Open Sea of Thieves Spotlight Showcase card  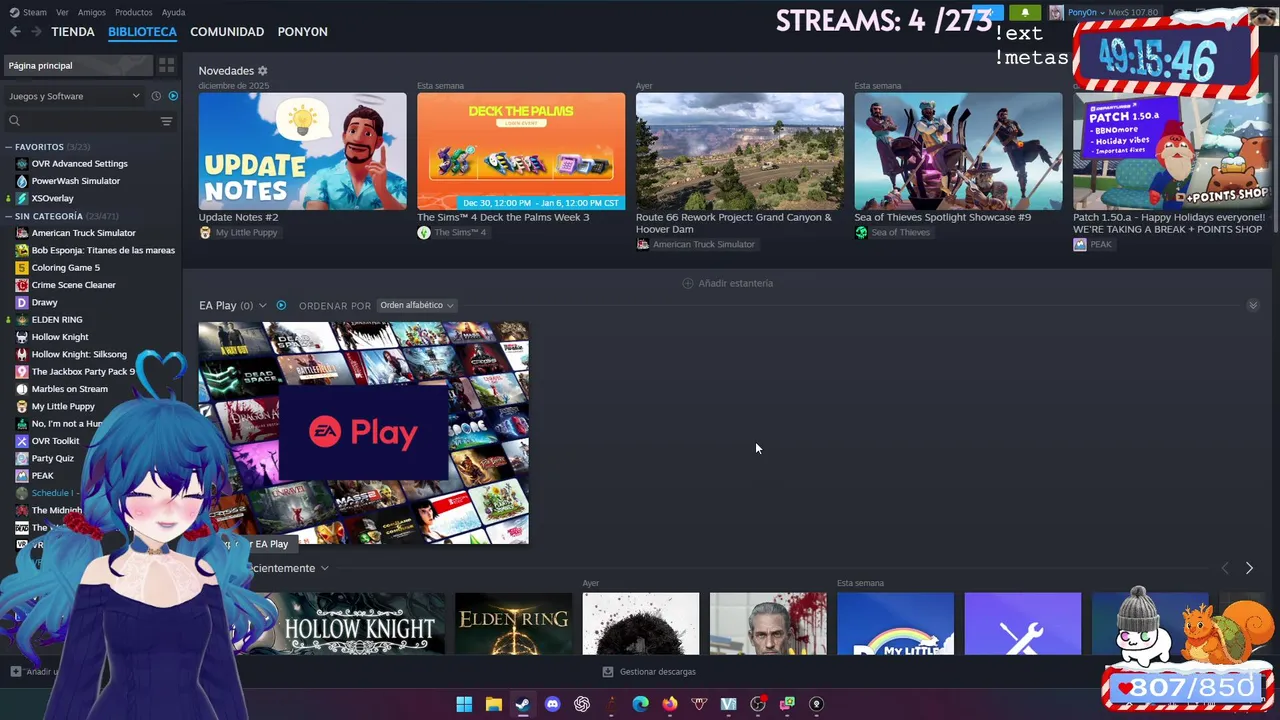pyautogui.click(x=958, y=151)
